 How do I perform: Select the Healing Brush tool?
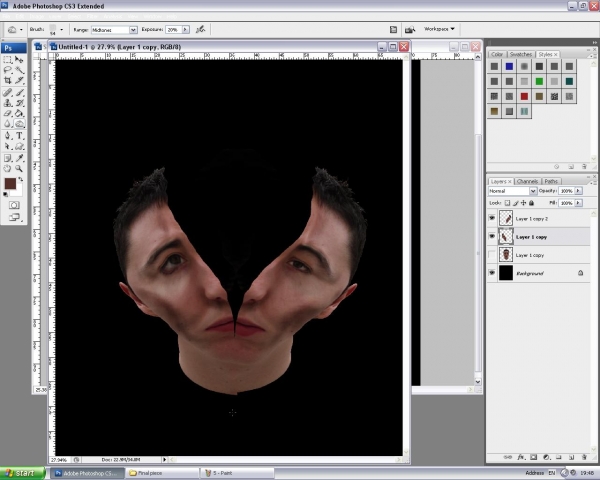[8, 92]
